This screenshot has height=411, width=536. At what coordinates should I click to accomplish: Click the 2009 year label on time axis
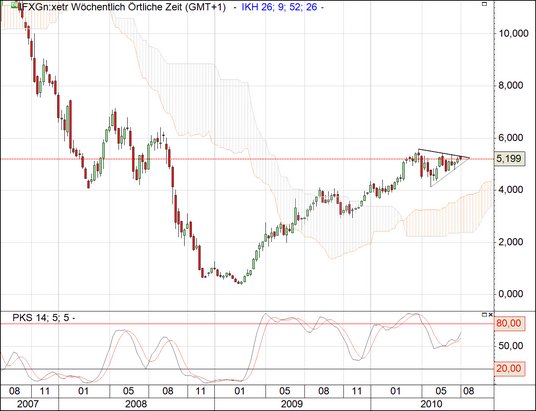click(292, 404)
